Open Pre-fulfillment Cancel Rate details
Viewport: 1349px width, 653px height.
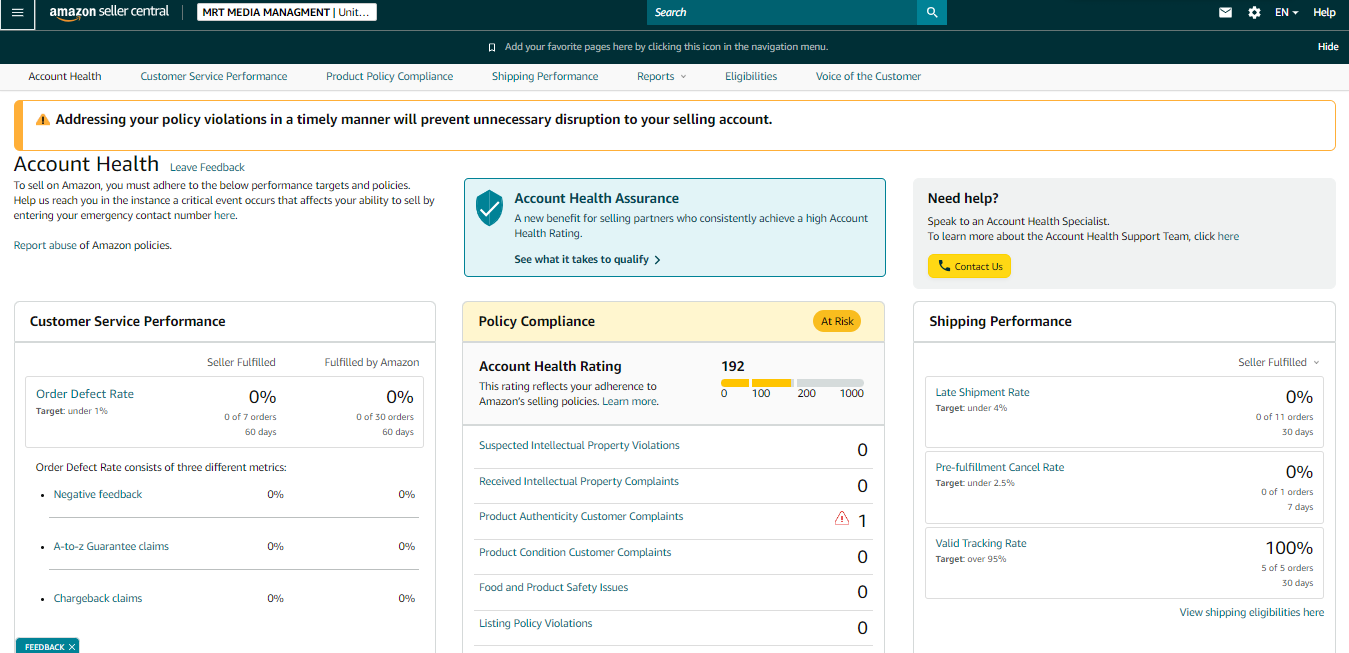click(x=1000, y=467)
